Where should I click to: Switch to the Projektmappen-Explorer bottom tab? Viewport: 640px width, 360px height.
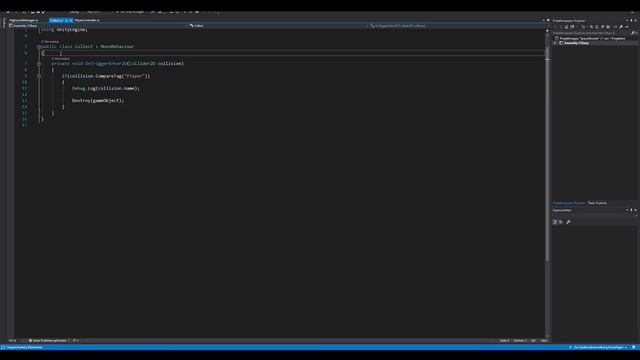pyautogui.click(x=569, y=203)
